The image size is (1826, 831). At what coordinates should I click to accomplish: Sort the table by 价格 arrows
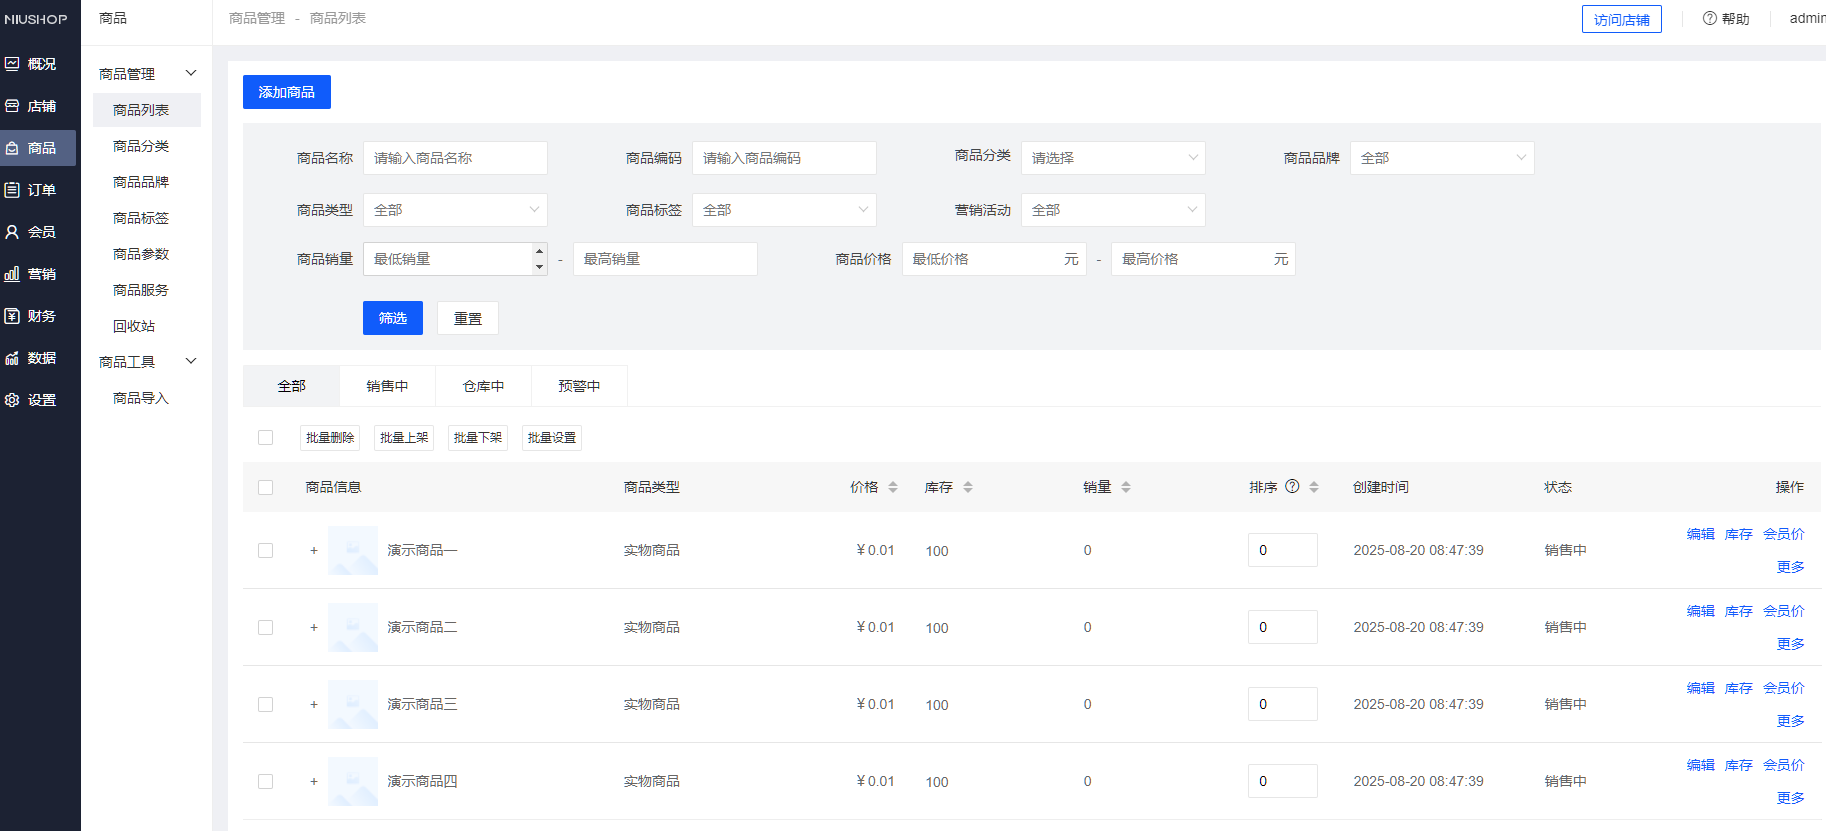point(893,487)
